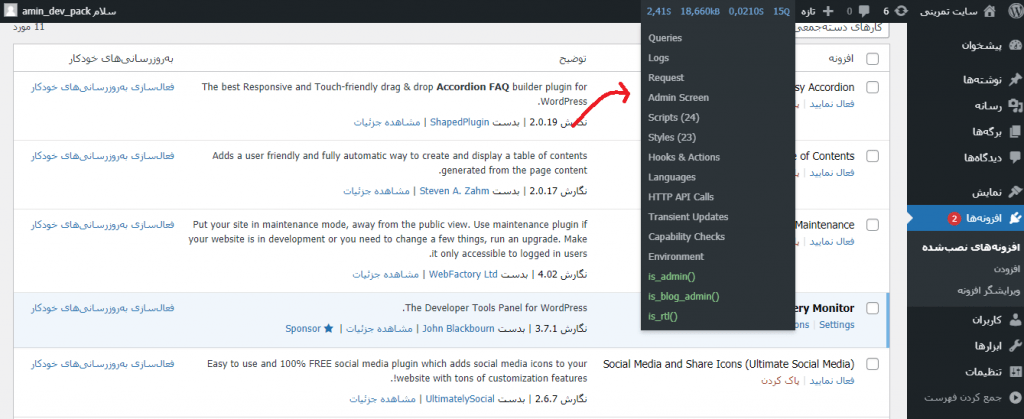Viewport: 1024px width, 419px height.
Task: Click the ShapedPlugin author link
Action: (459, 123)
